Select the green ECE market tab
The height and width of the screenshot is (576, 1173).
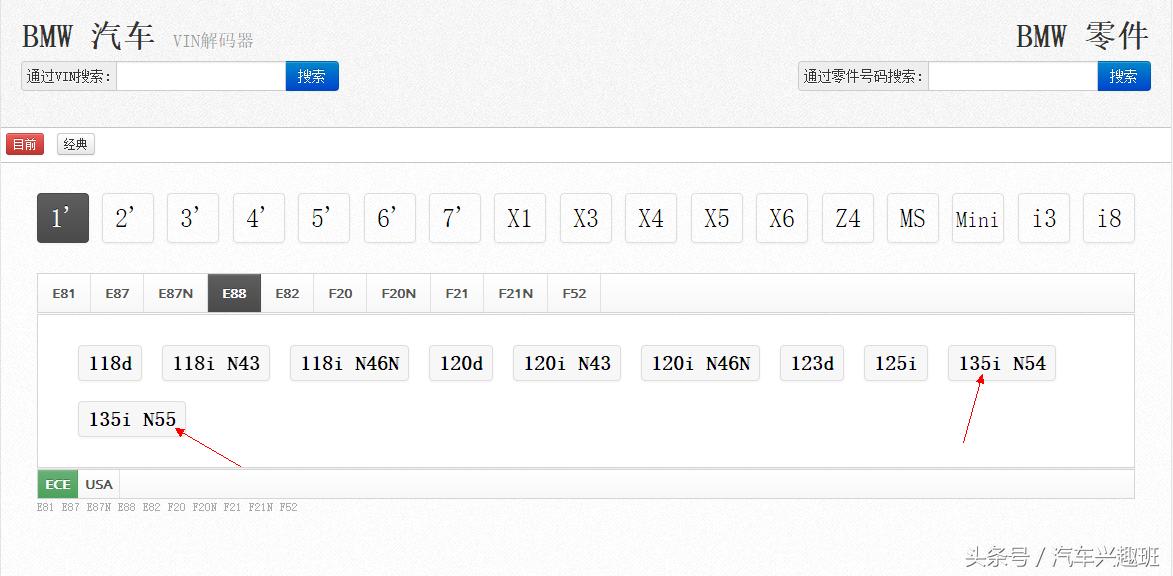coord(58,484)
